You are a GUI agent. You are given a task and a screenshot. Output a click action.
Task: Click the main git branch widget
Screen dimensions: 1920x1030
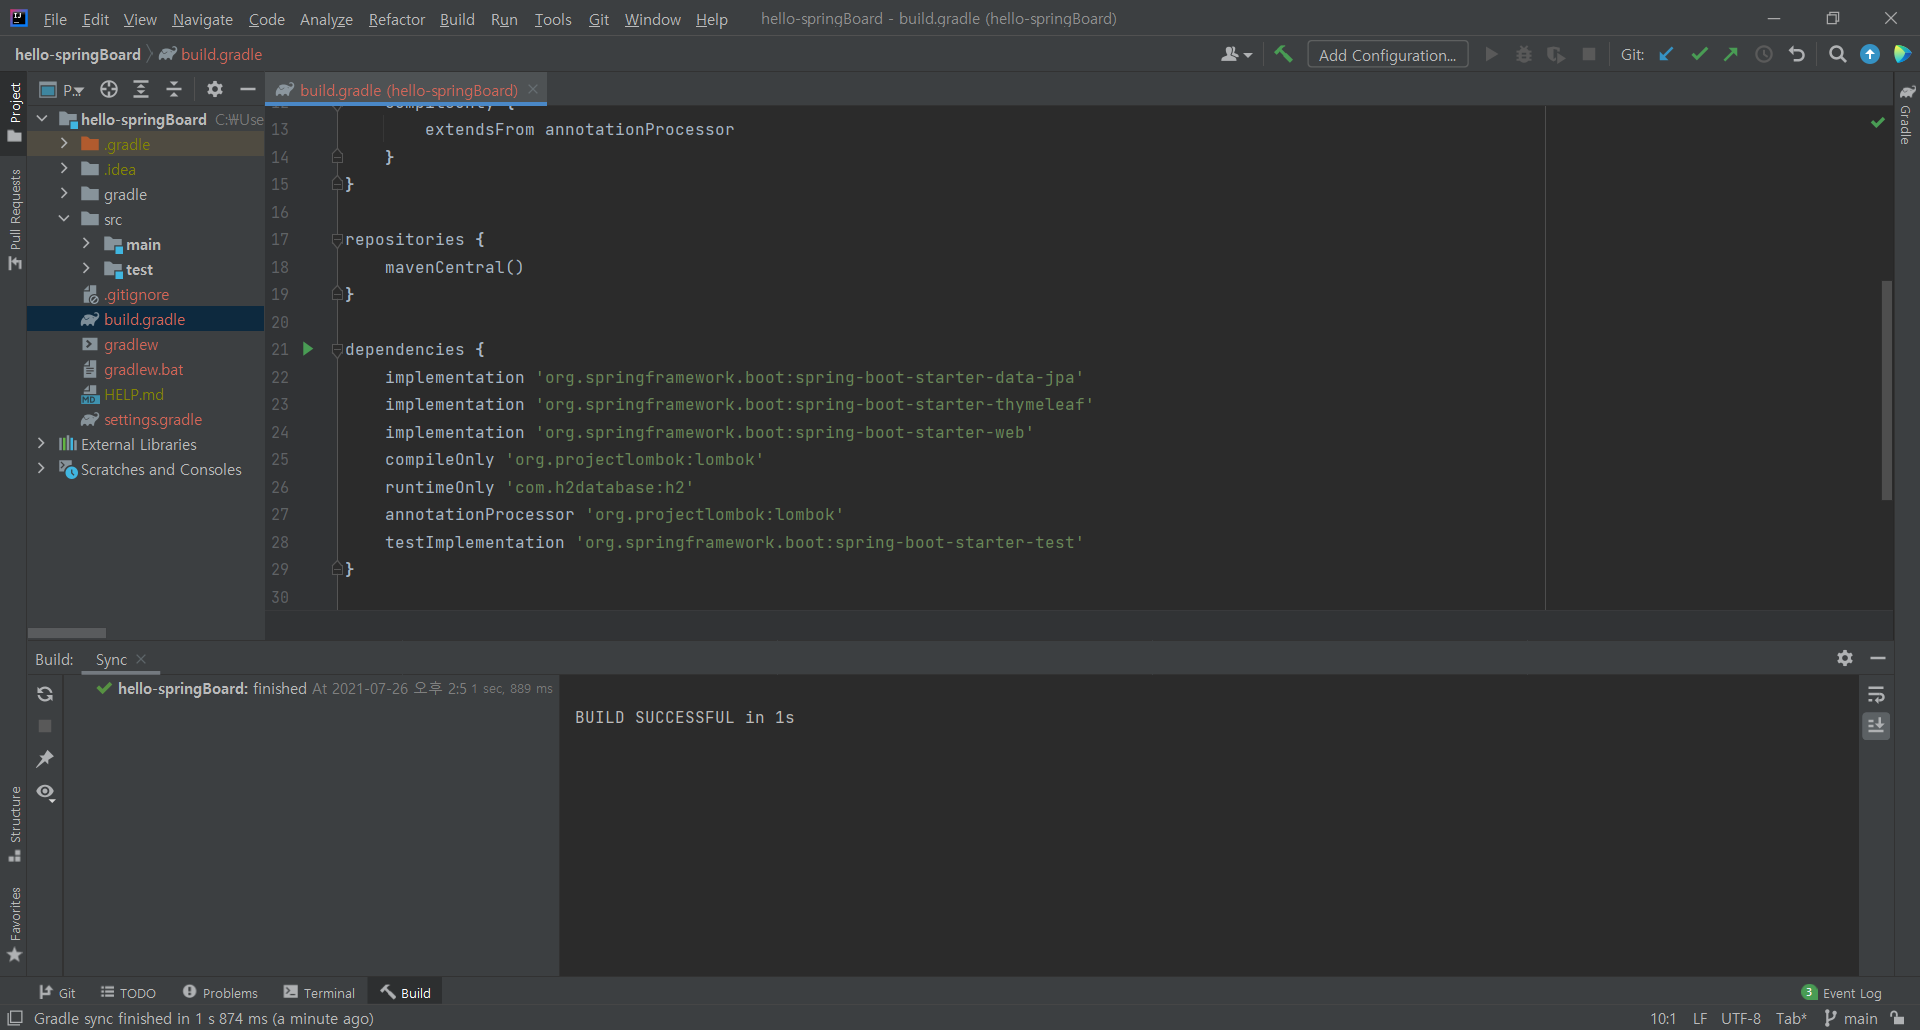(1850, 1018)
